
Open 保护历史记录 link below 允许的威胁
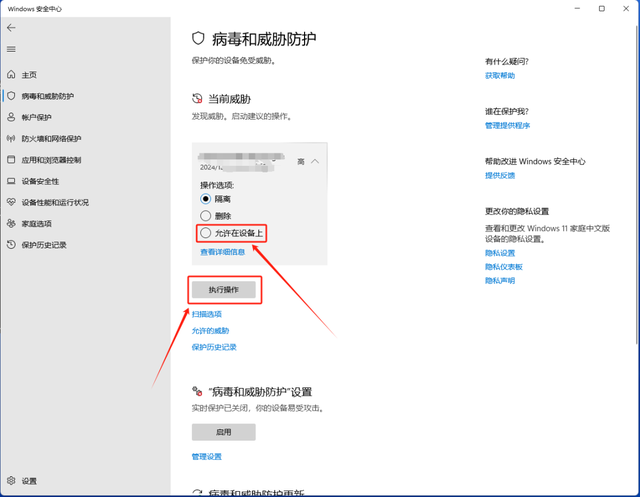point(214,347)
